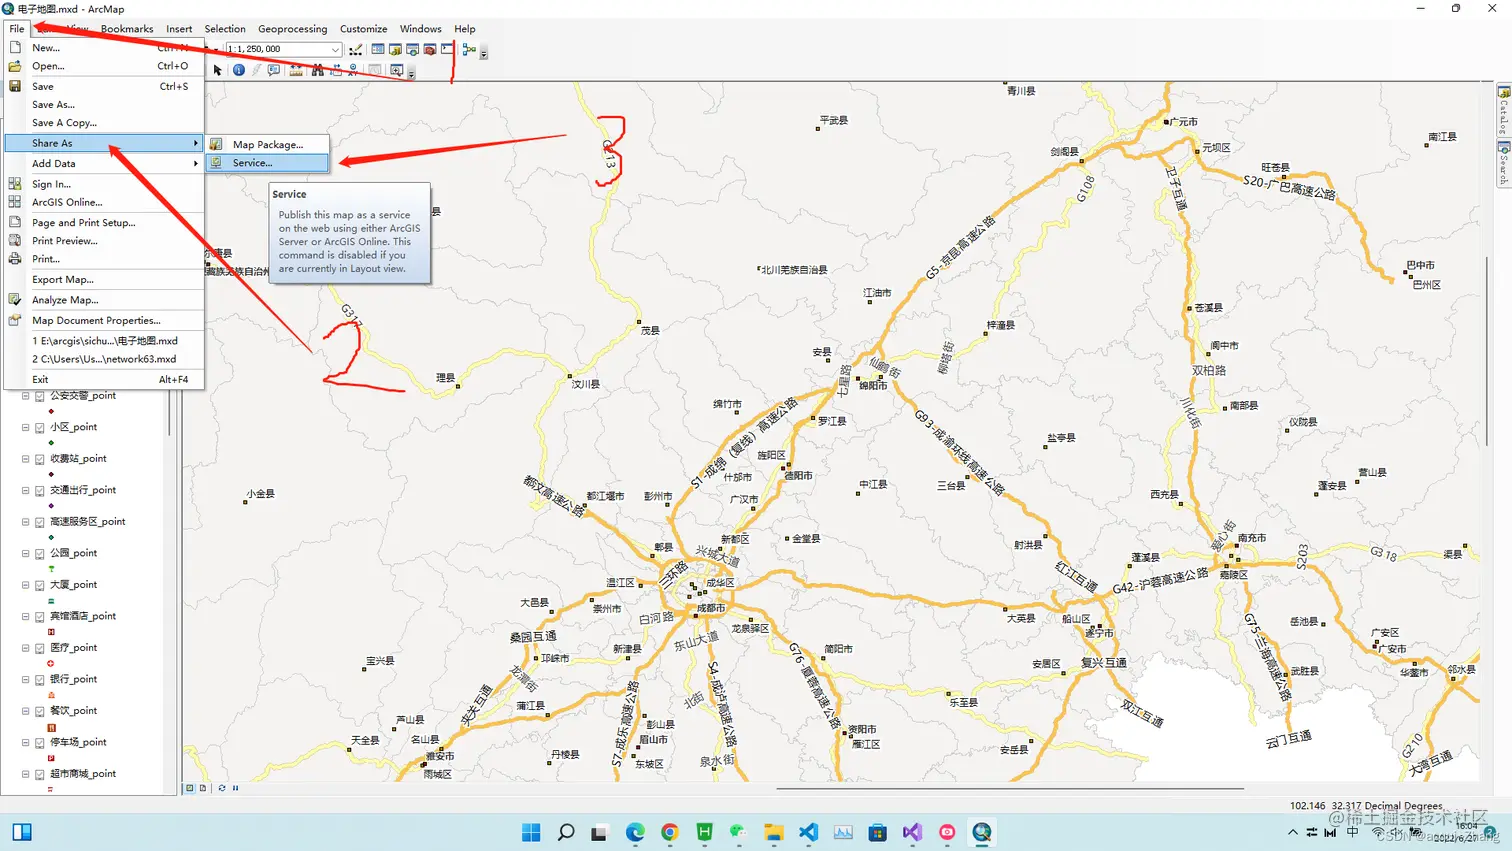
Task: Choose Service... in Share As submenu
Action: click(x=267, y=163)
